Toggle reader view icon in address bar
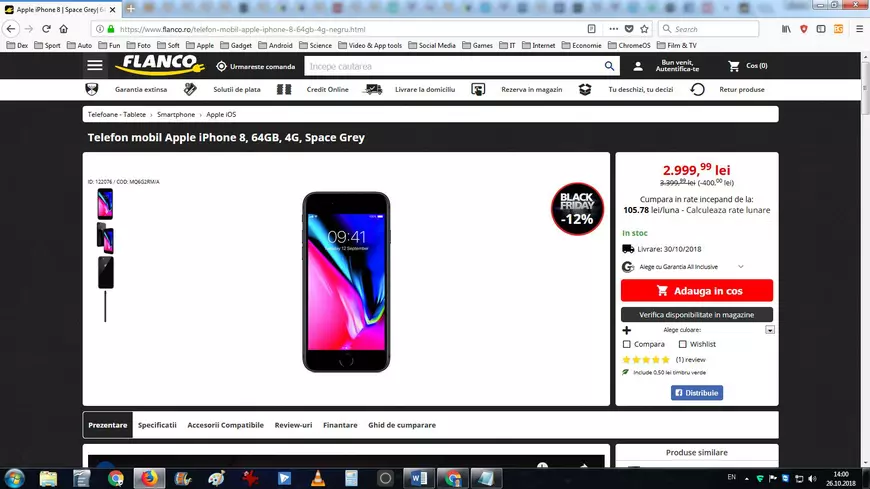Viewport: 870px width, 489px height. [x=591, y=29]
